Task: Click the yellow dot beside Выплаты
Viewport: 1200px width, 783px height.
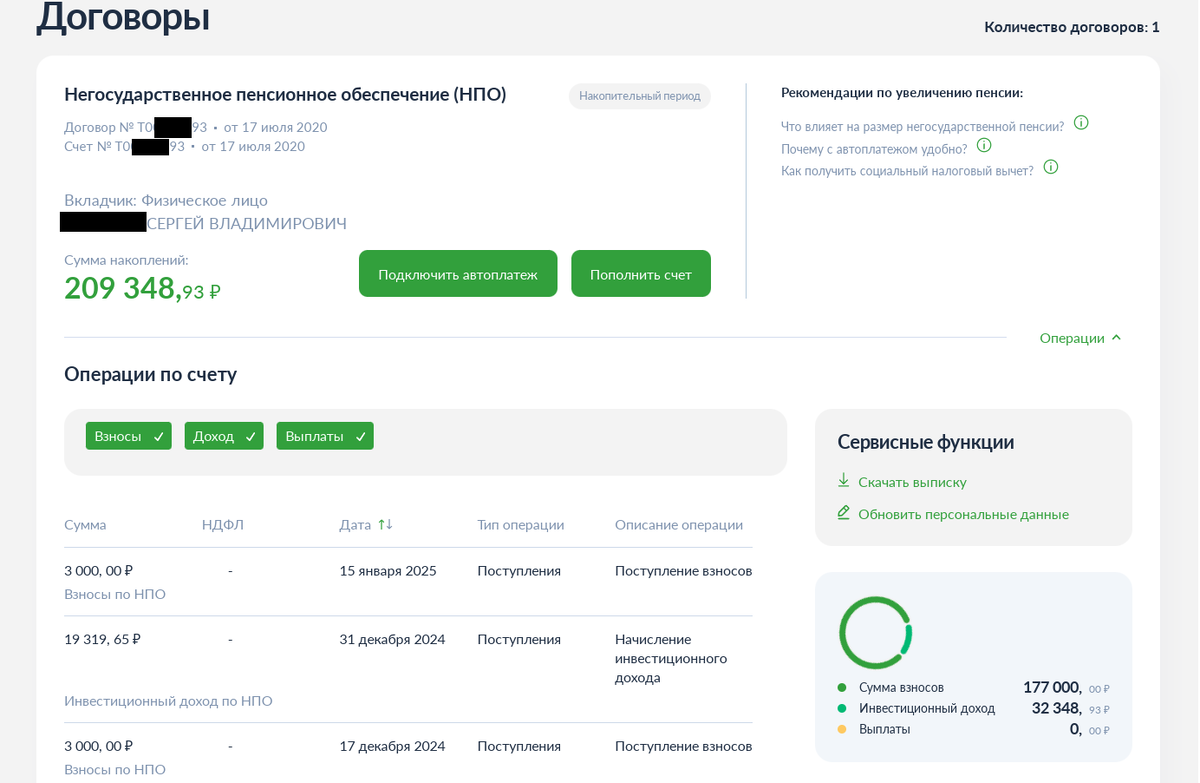Action: pos(842,729)
